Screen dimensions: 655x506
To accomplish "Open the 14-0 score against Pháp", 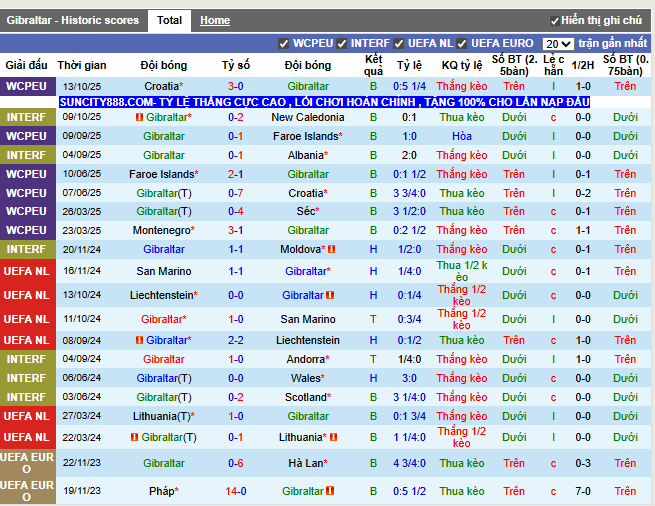I will (x=236, y=491).
